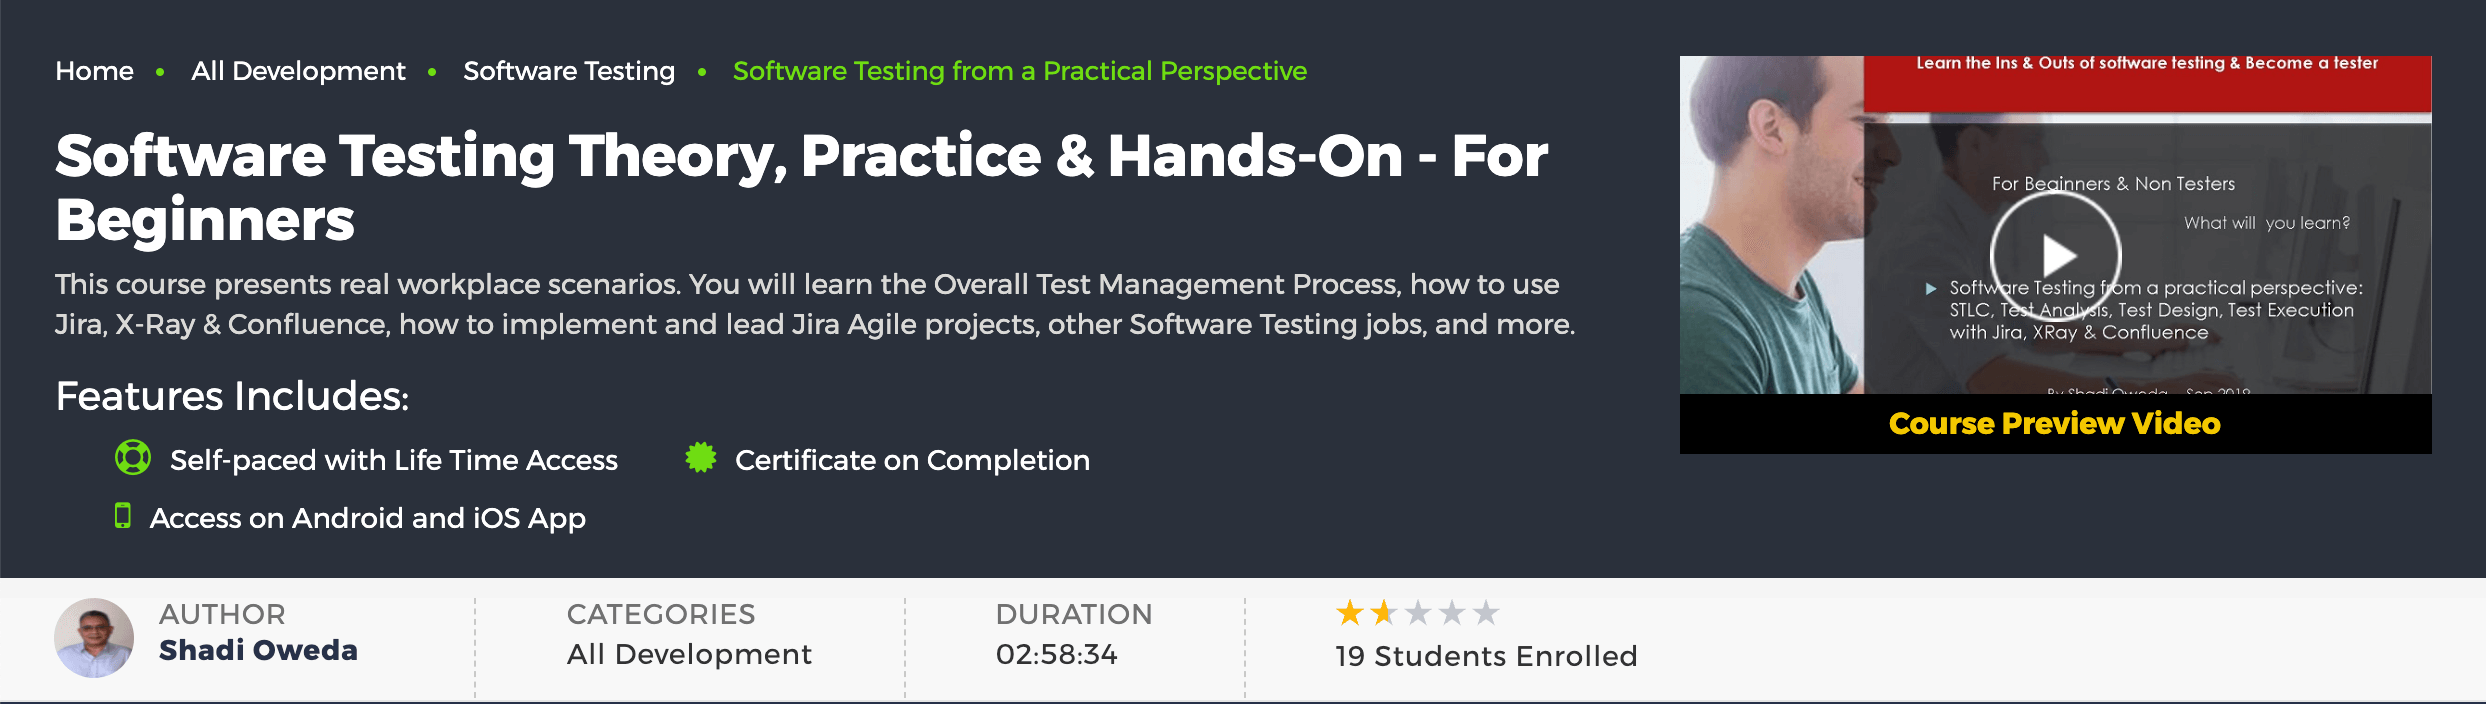Click the green Practical Perspective breadcrumb
The width and height of the screenshot is (2486, 704).
(x=1020, y=71)
